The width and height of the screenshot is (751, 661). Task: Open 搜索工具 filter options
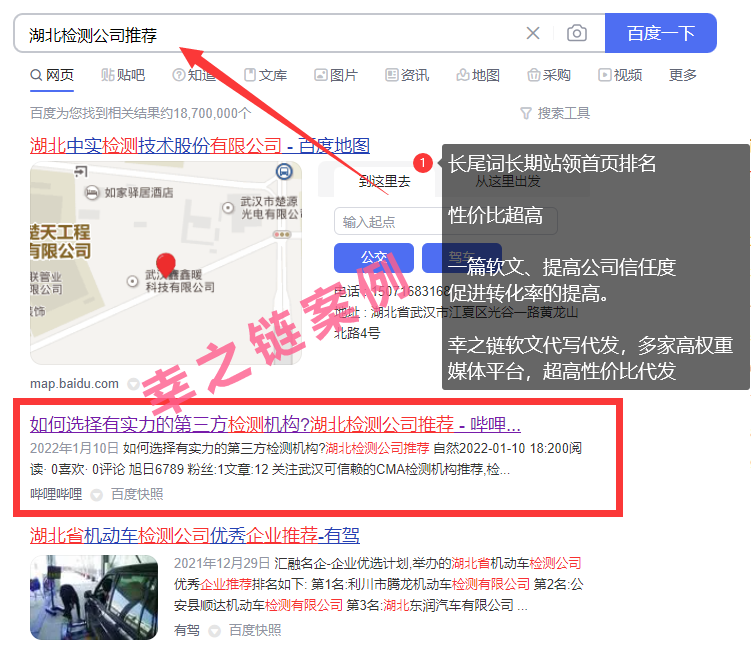coord(555,114)
